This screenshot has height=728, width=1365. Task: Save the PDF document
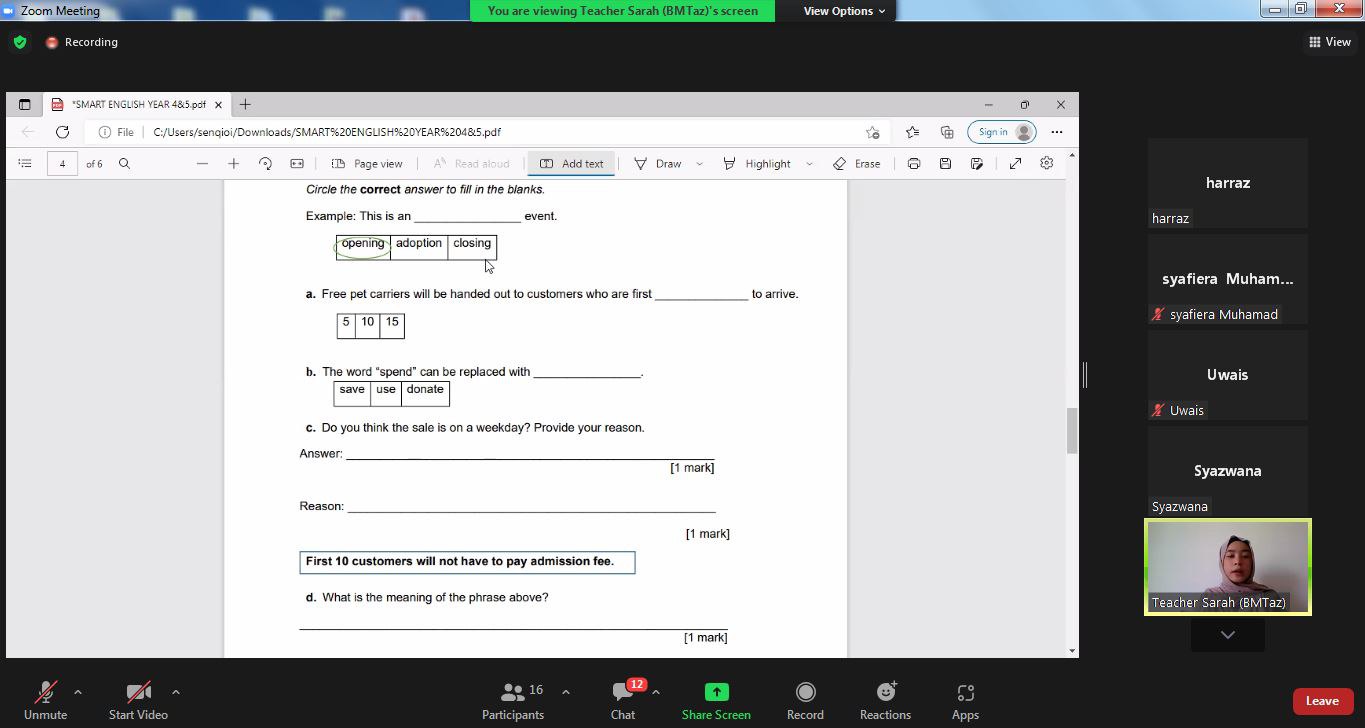(945, 163)
